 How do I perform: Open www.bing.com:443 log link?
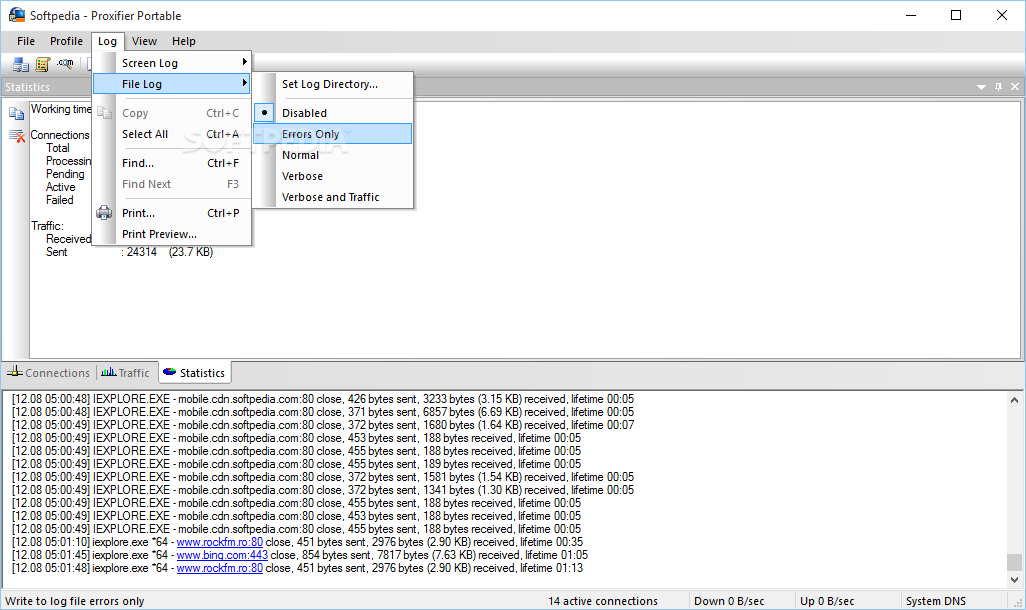pyautogui.click(x=222, y=555)
